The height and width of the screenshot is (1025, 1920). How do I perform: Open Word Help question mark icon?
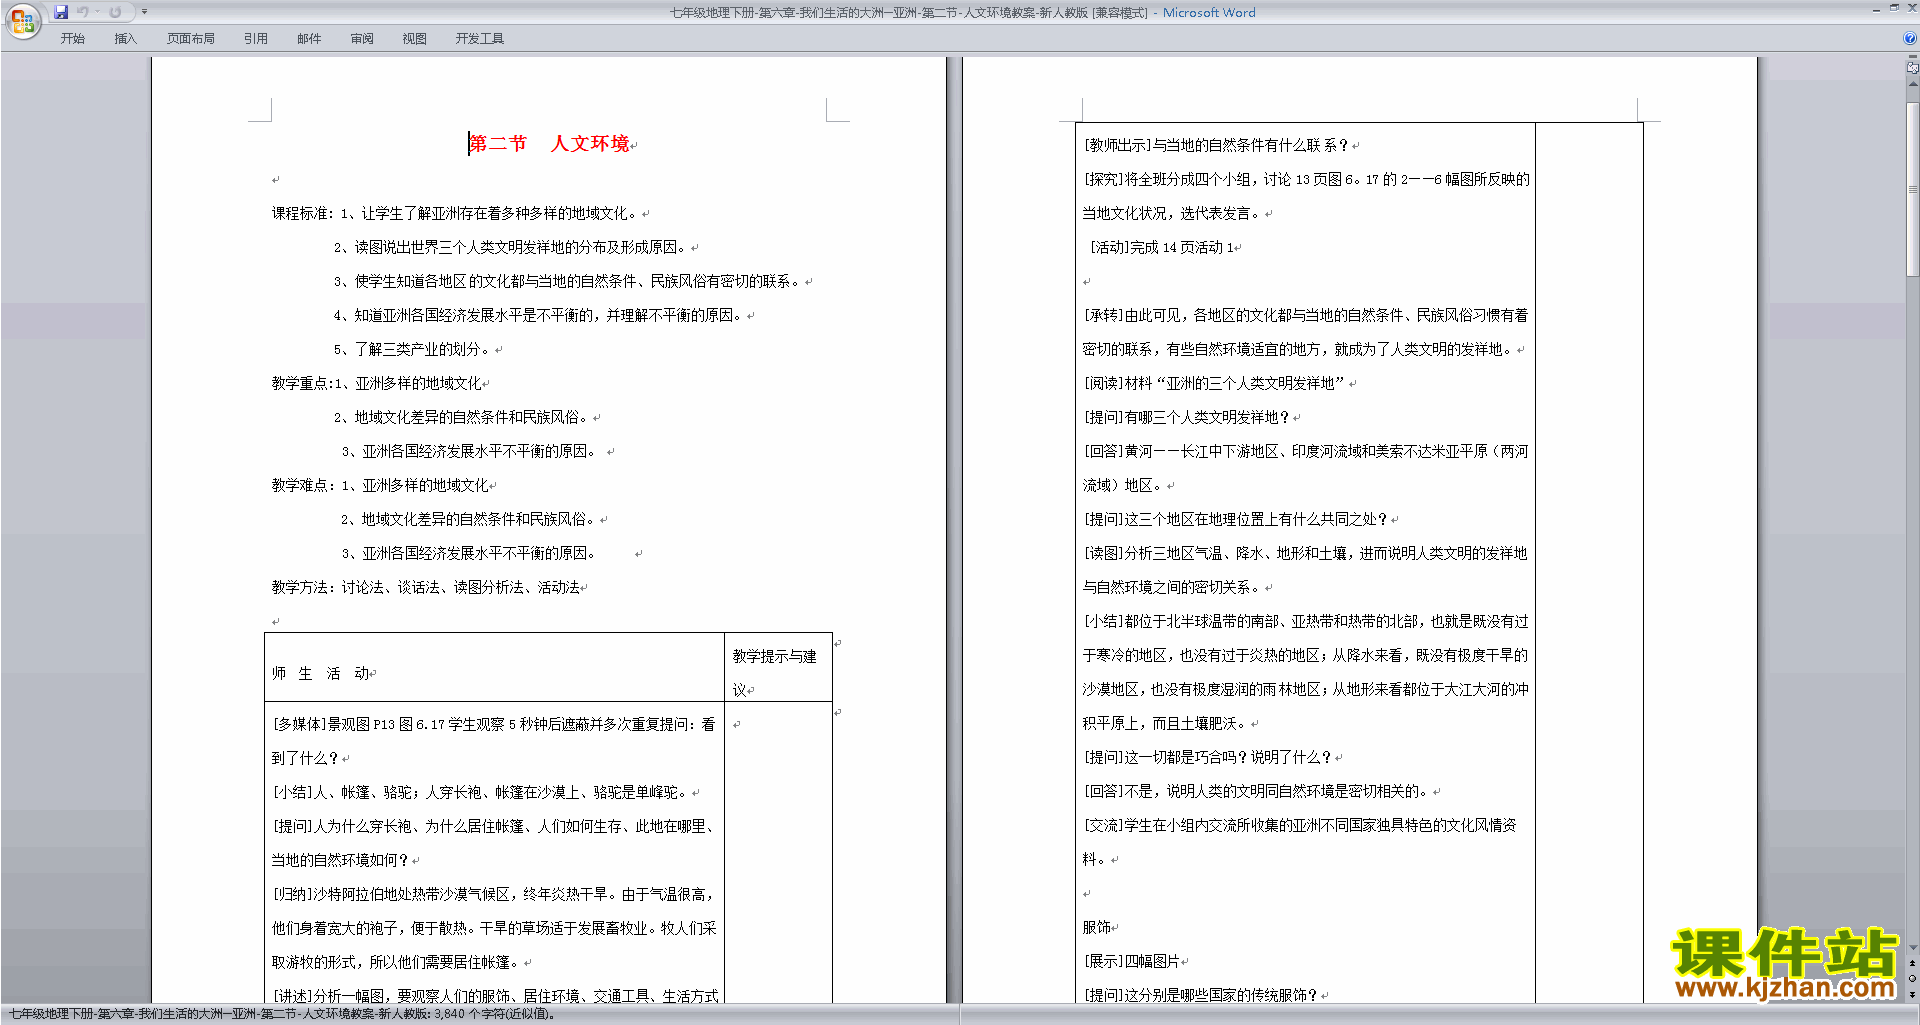(x=1910, y=39)
